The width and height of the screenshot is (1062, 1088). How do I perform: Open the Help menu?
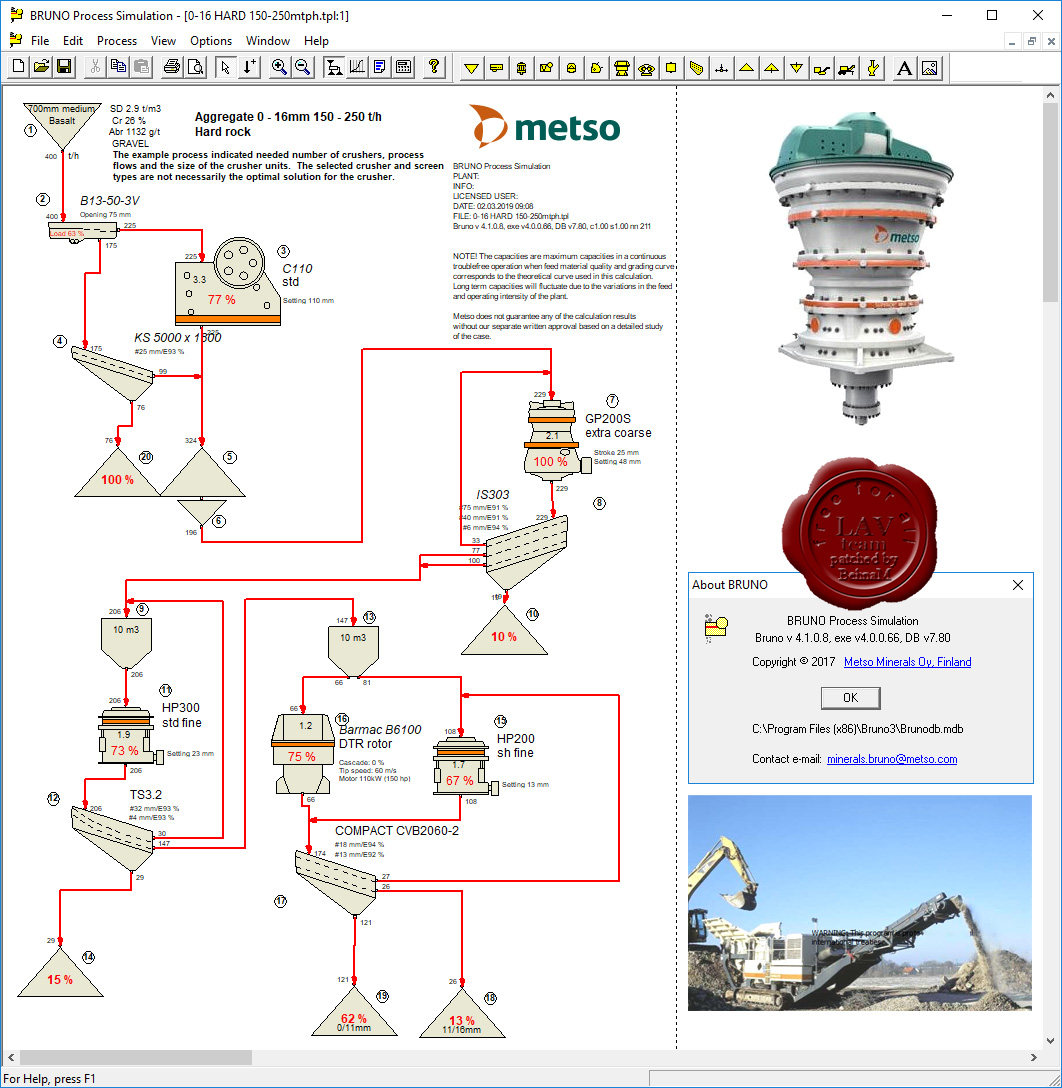tap(316, 41)
